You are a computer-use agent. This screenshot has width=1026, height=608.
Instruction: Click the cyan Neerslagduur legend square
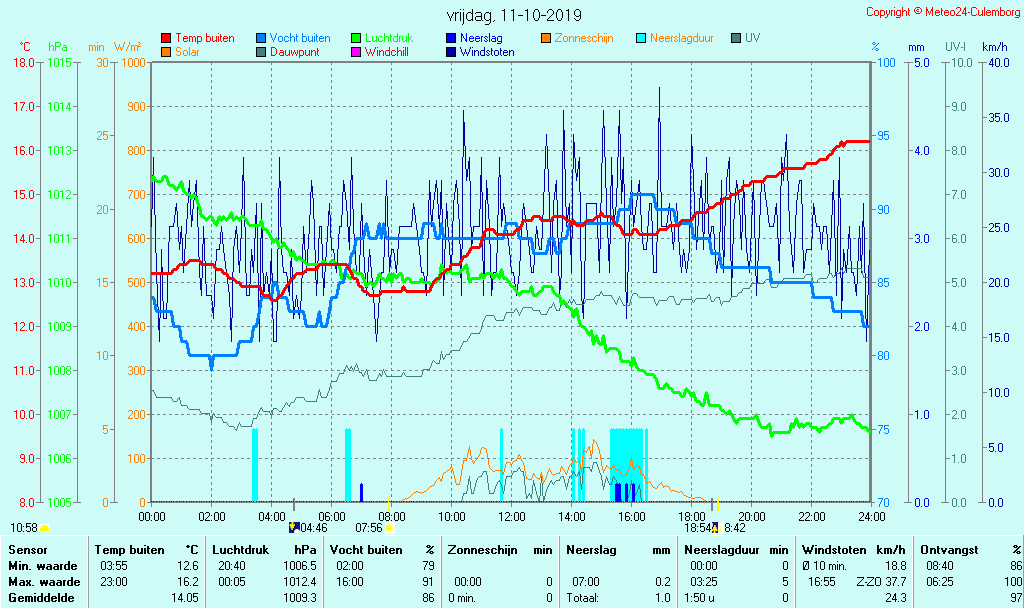pos(641,38)
